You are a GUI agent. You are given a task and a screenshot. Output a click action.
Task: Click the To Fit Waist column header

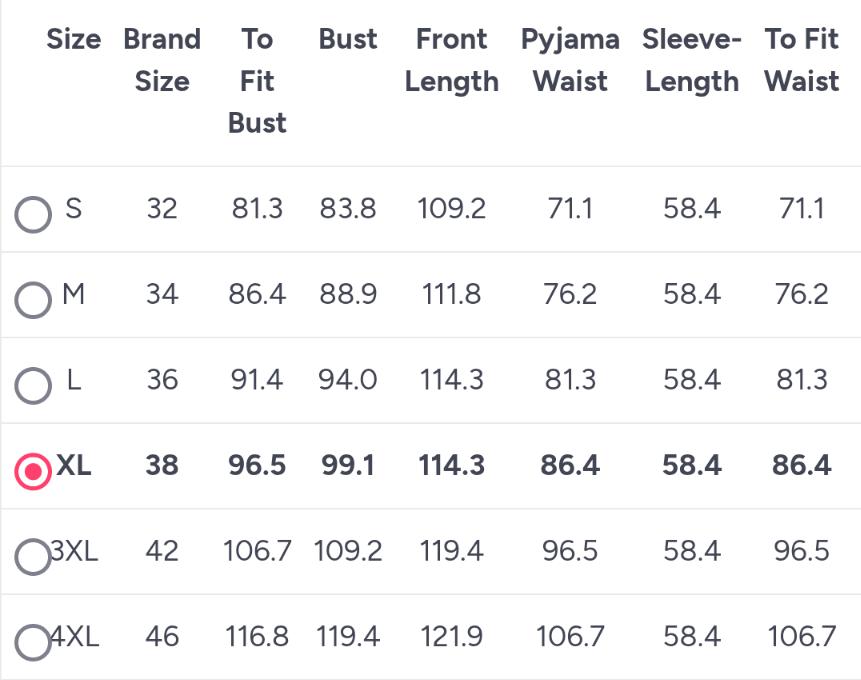click(802, 60)
